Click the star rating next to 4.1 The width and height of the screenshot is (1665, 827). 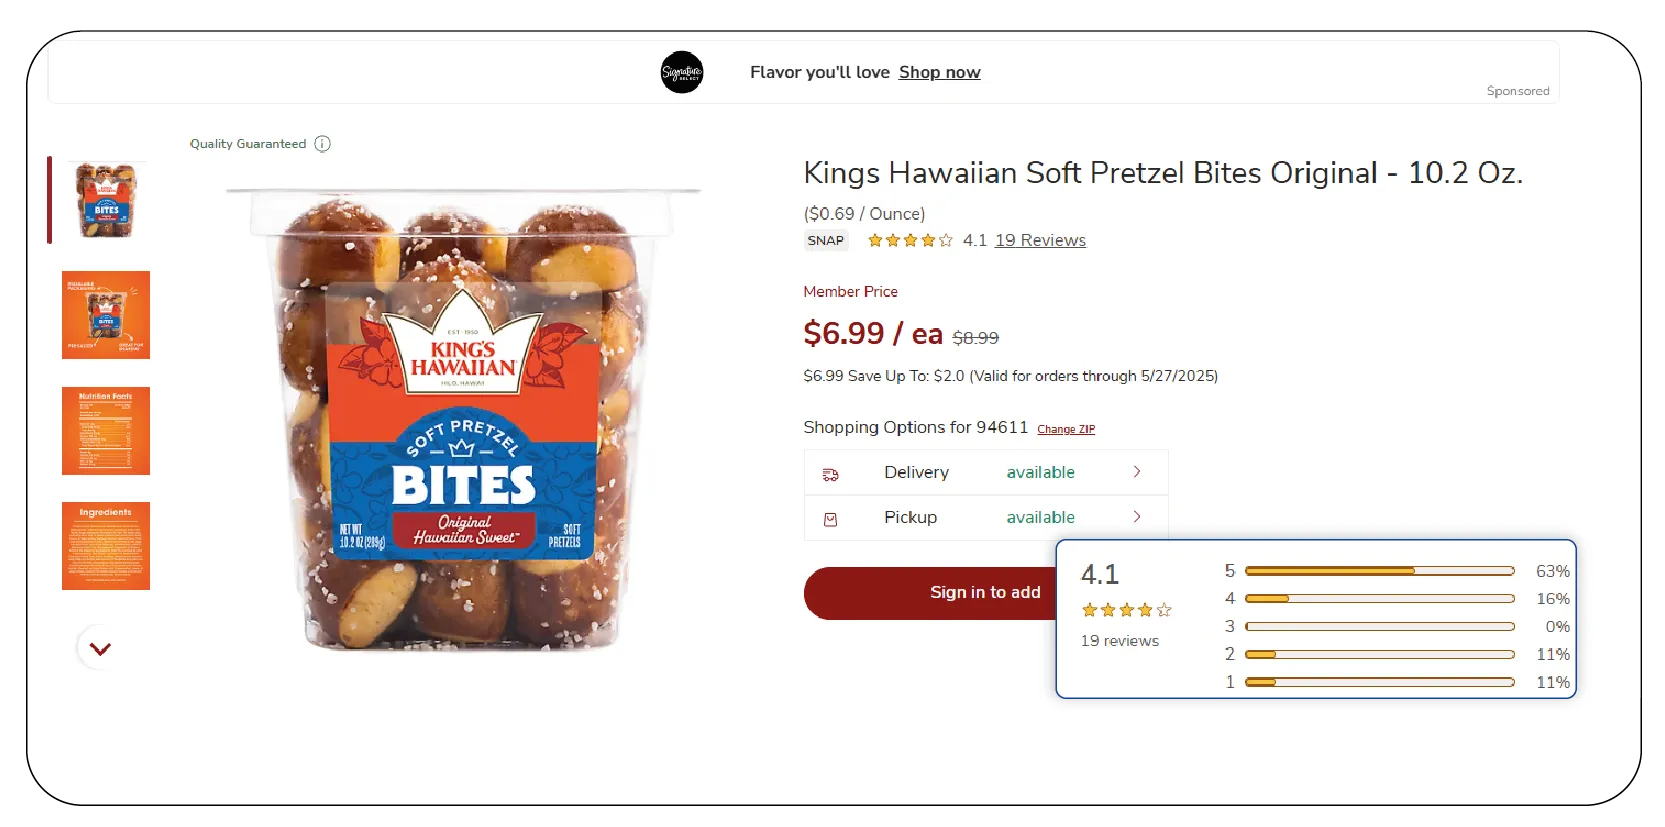[x=908, y=240]
